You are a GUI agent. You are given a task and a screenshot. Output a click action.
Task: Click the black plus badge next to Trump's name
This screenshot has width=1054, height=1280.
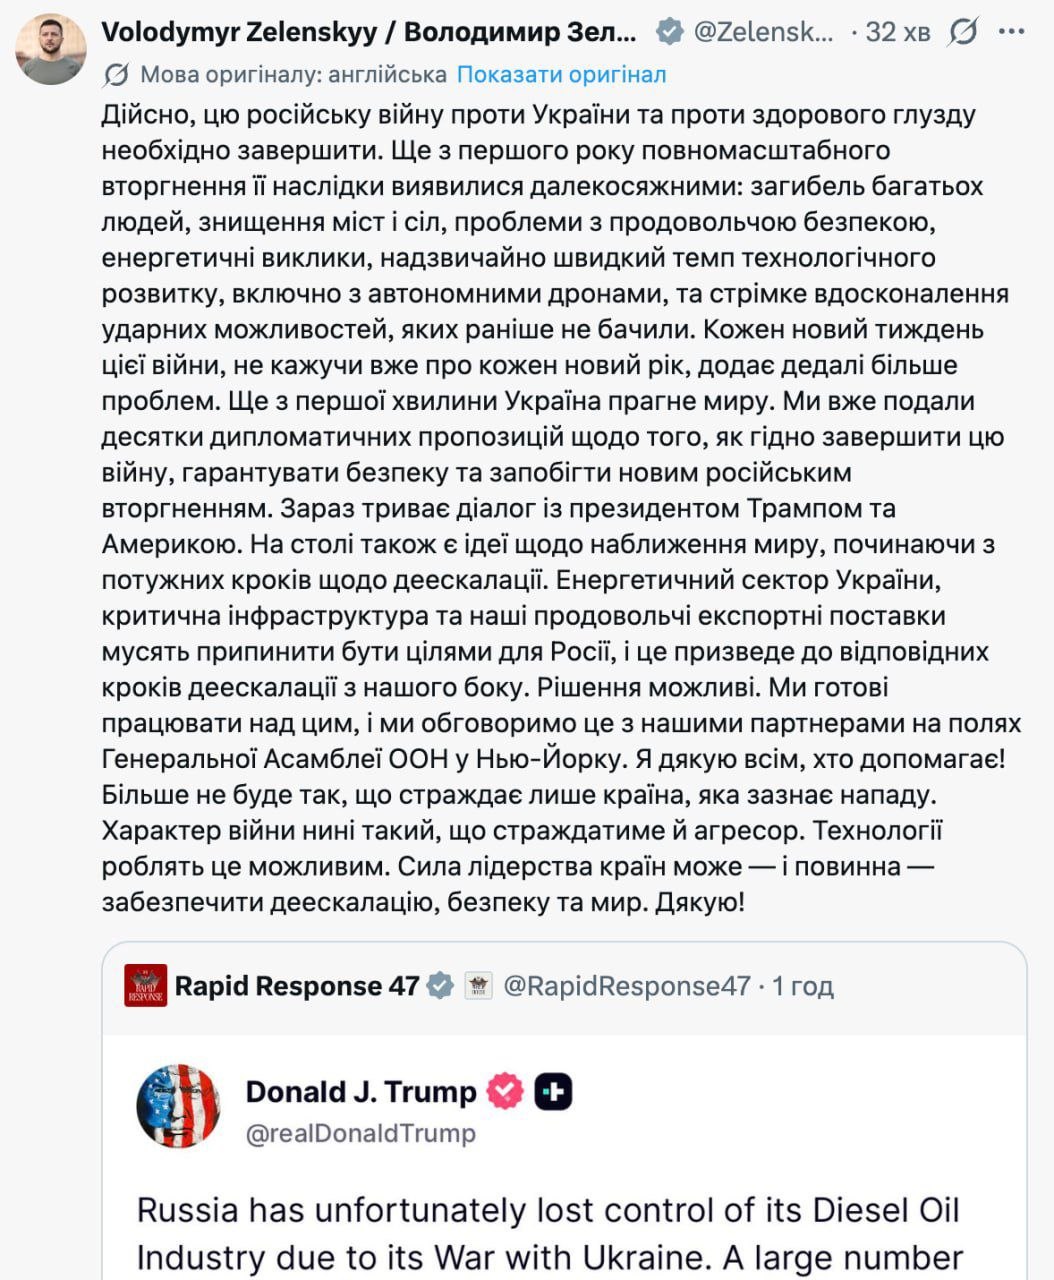coord(554,1092)
